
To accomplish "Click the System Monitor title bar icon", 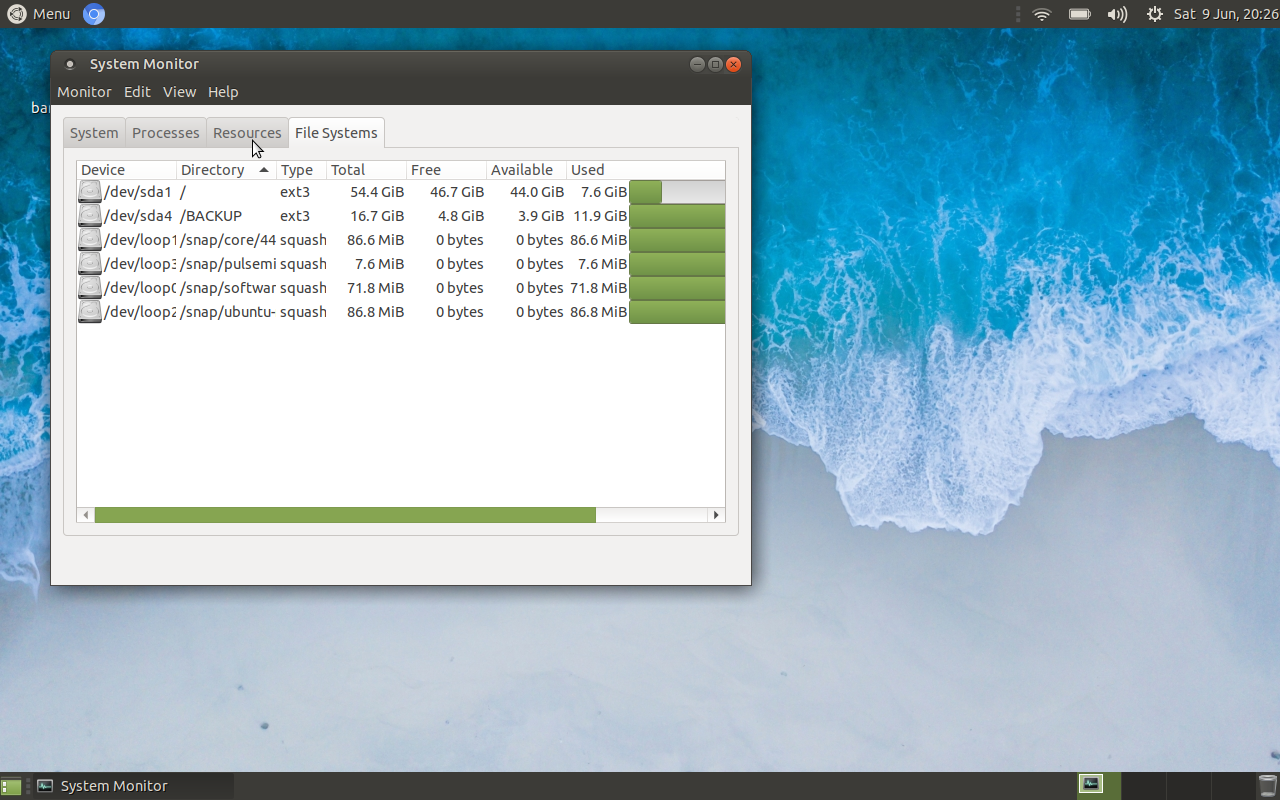I will click(x=69, y=64).
